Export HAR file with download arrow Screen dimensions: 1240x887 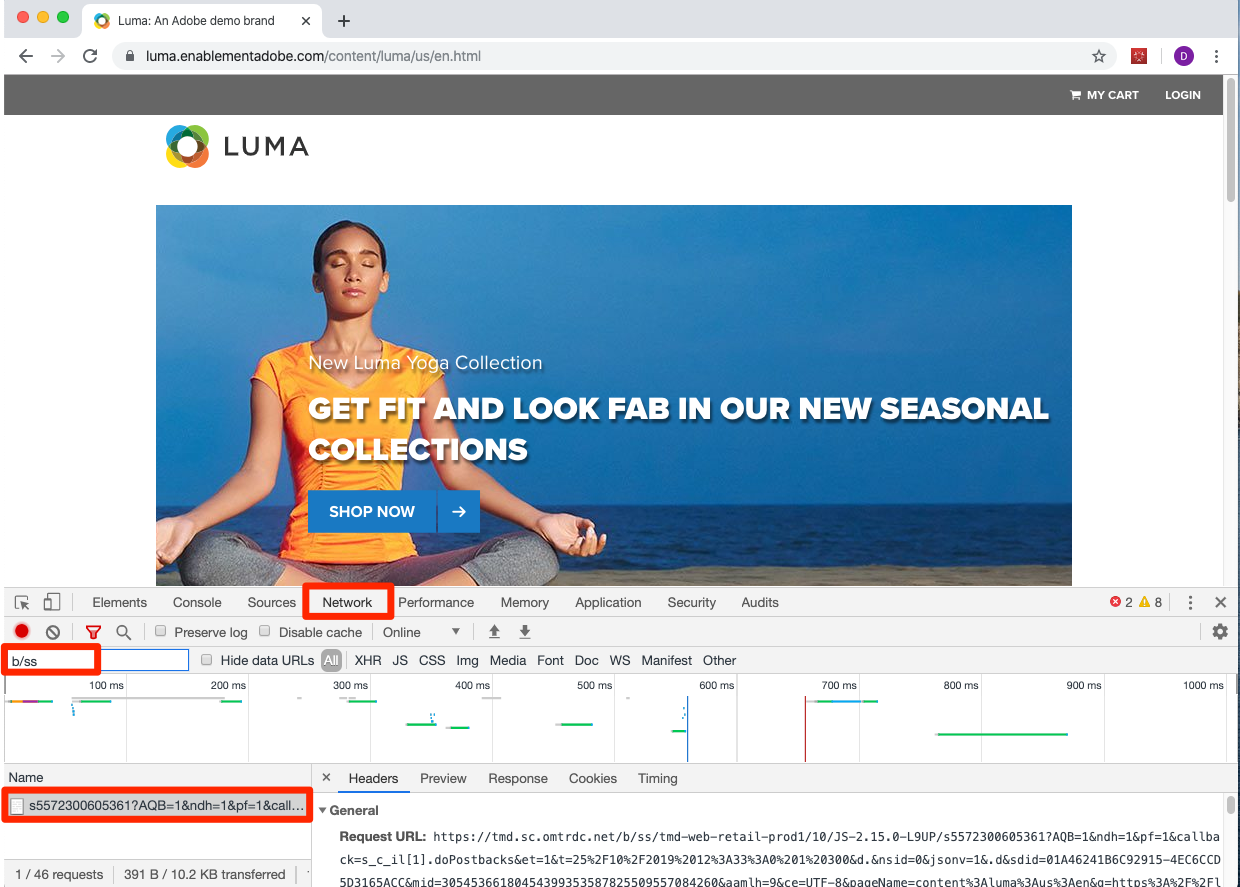pos(525,632)
